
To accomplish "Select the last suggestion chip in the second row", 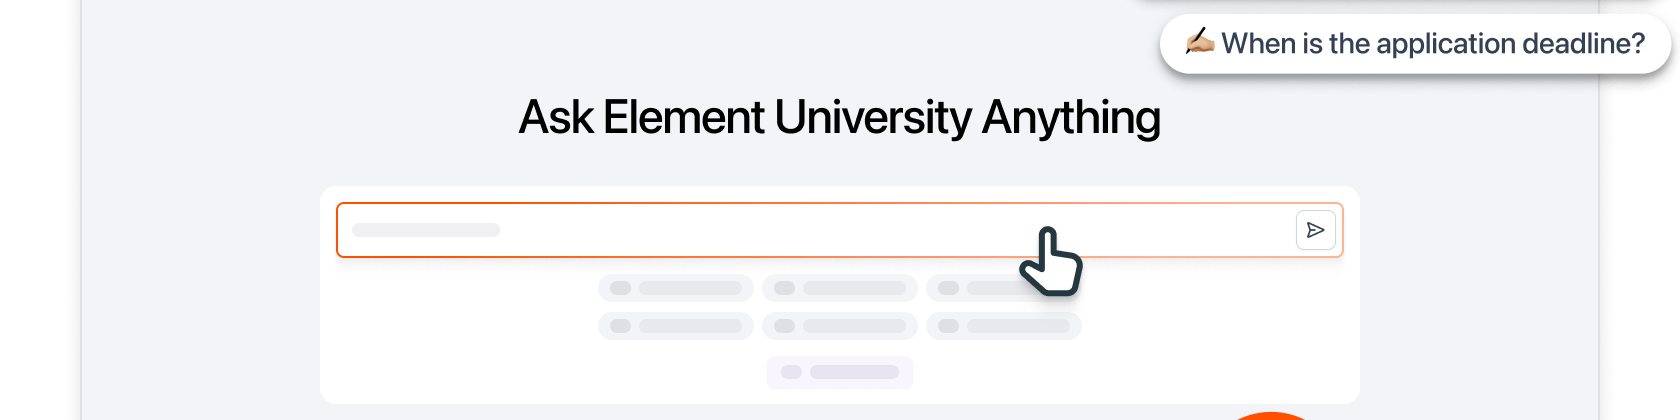I will click(1004, 326).
